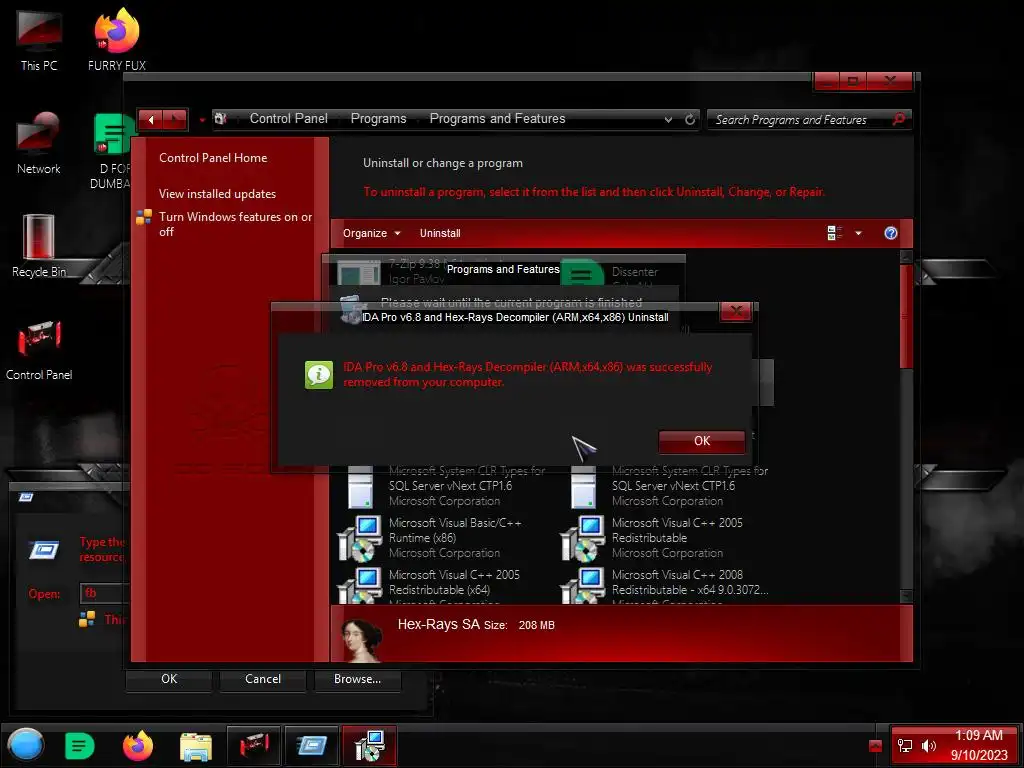Screen dimensions: 1024x768
Task: Open Control Panel Home link
Action: point(213,158)
